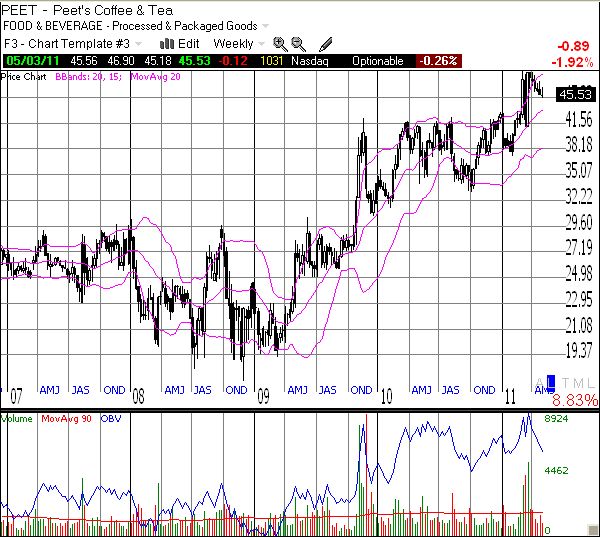
Task: Click the 41.56 price axis label
Action: tap(579, 120)
